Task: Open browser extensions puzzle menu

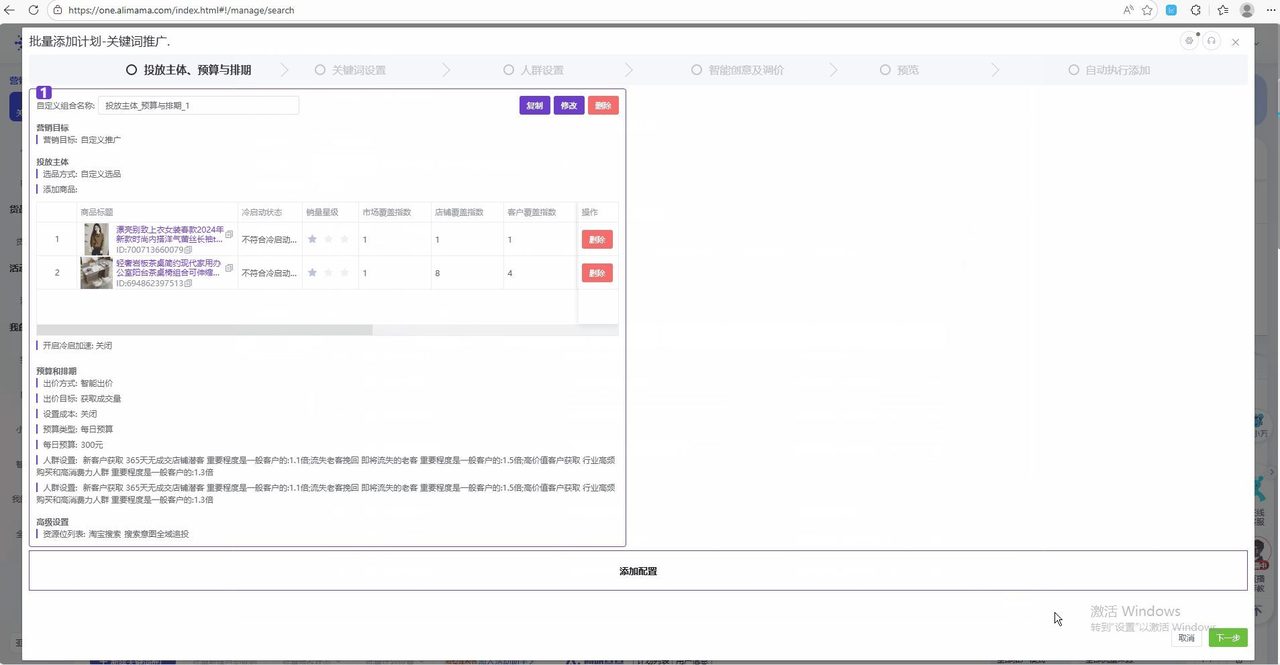Action: (1196, 10)
